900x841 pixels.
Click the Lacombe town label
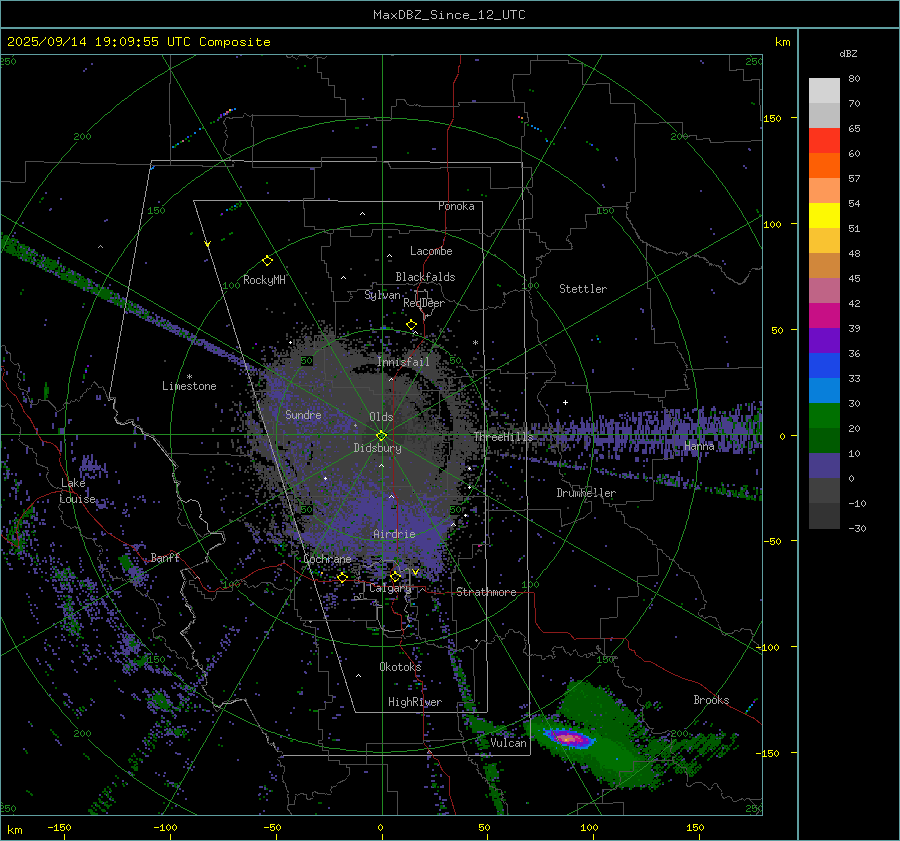point(431,251)
